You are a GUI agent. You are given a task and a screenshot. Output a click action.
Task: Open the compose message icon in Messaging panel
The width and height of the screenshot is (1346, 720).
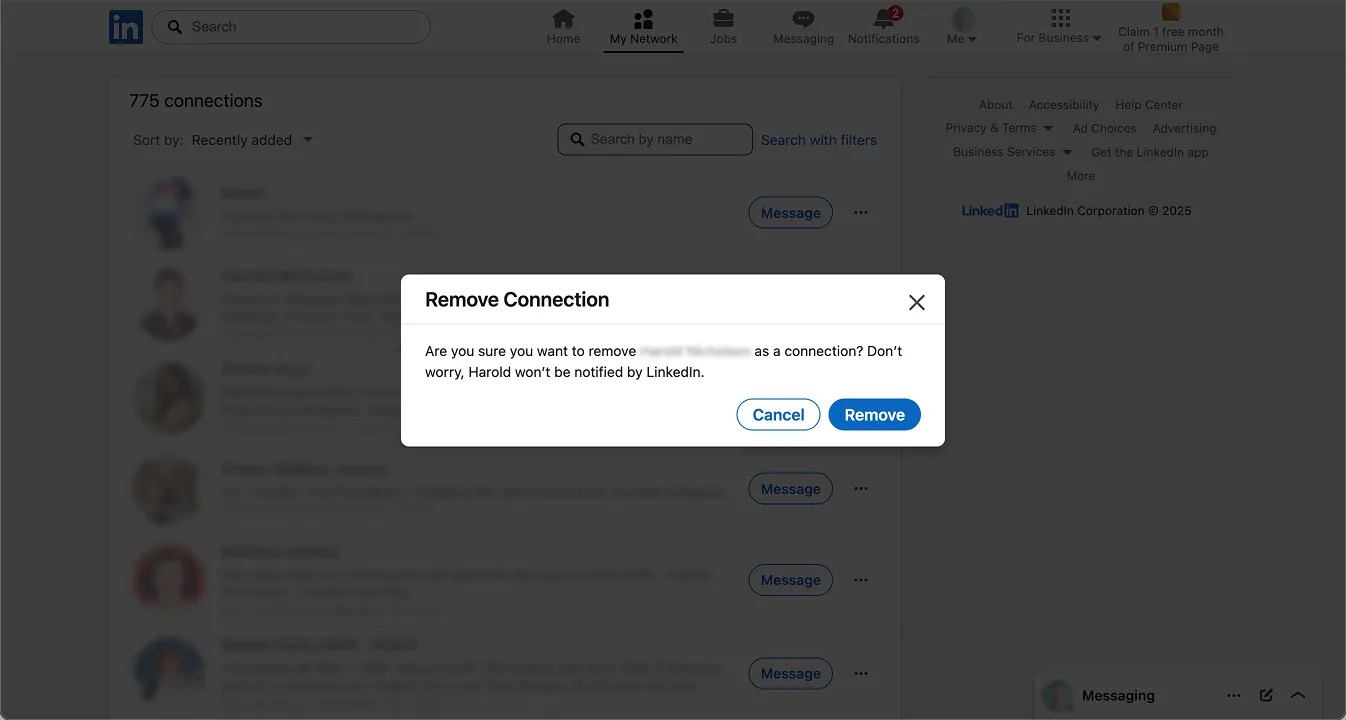[1266, 695]
